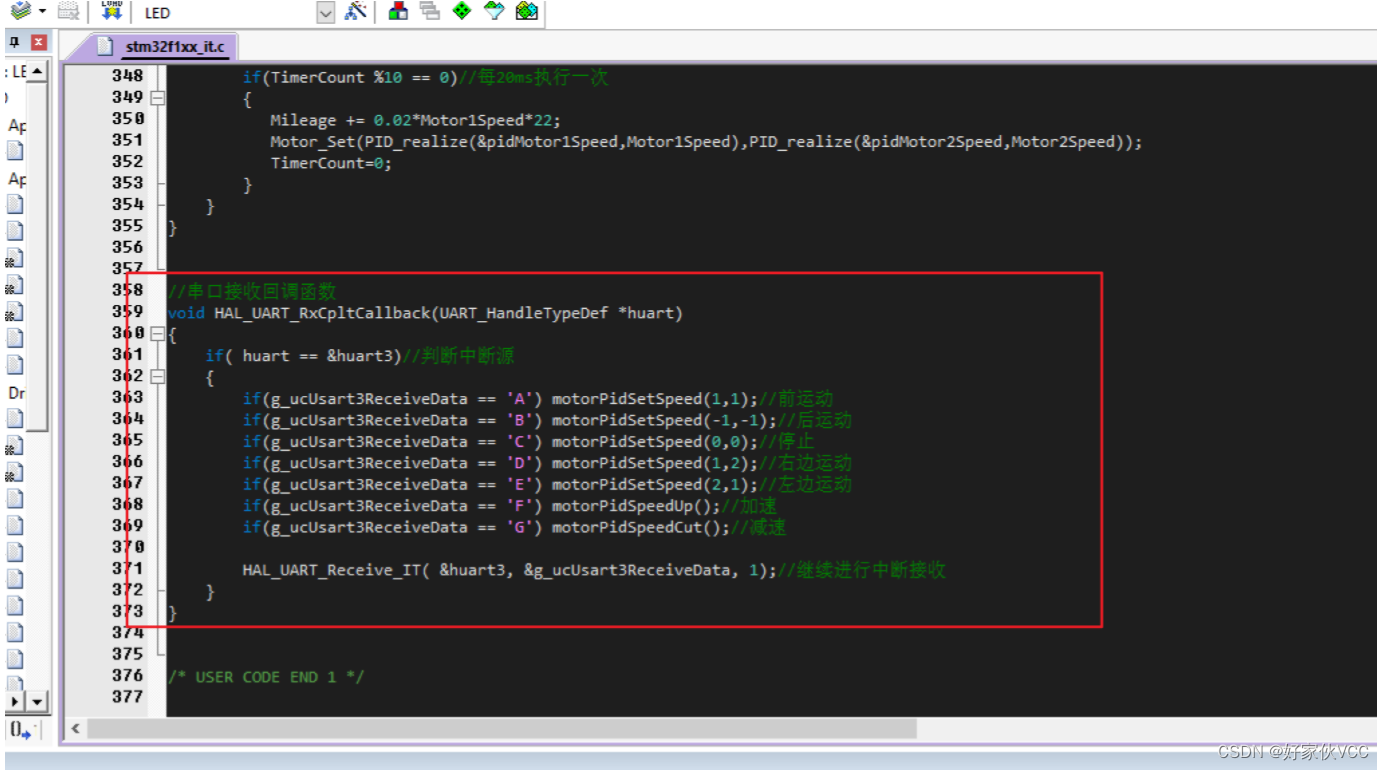The height and width of the screenshot is (770, 1384).
Task: Click the Motor_Set call on line 351
Action: coord(706,142)
